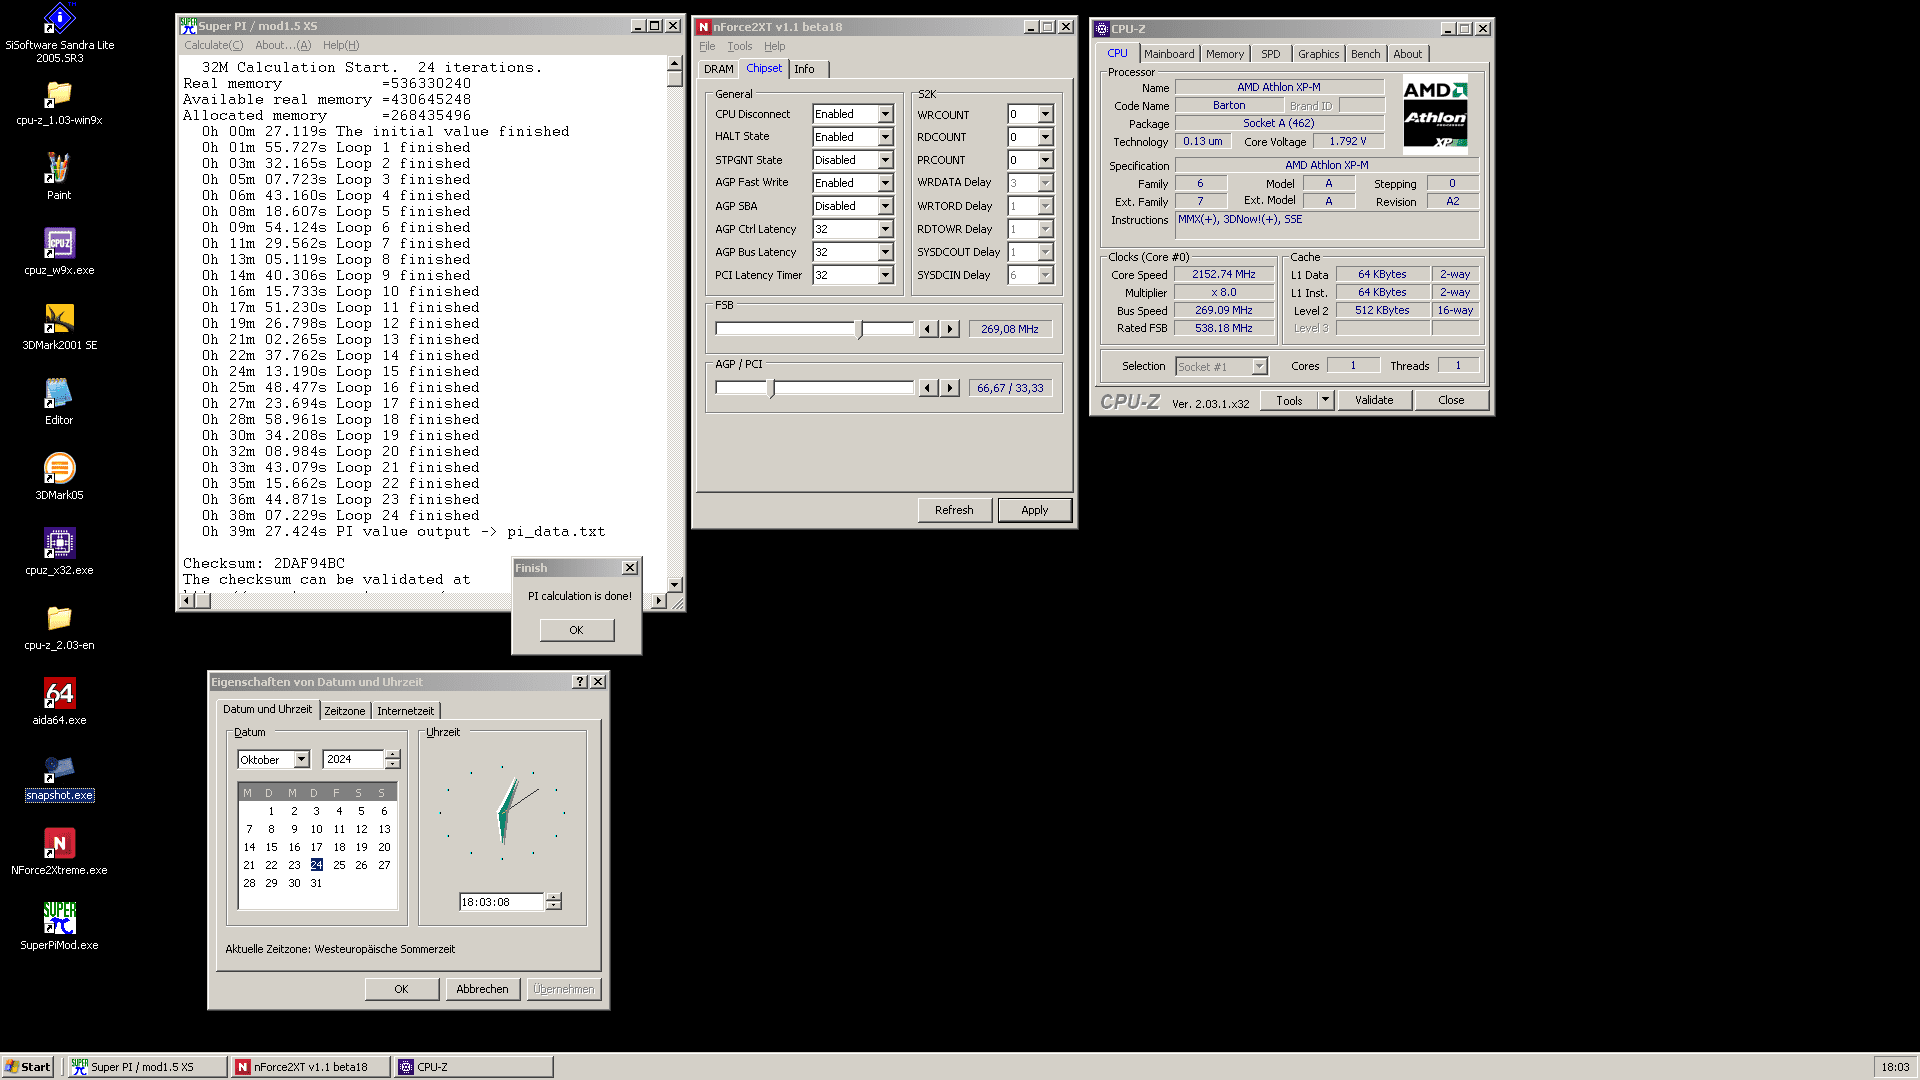Image resolution: width=1920 pixels, height=1080 pixels.
Task: Decrease AGP/PCI with left arrow button
Action: [928, 388]
